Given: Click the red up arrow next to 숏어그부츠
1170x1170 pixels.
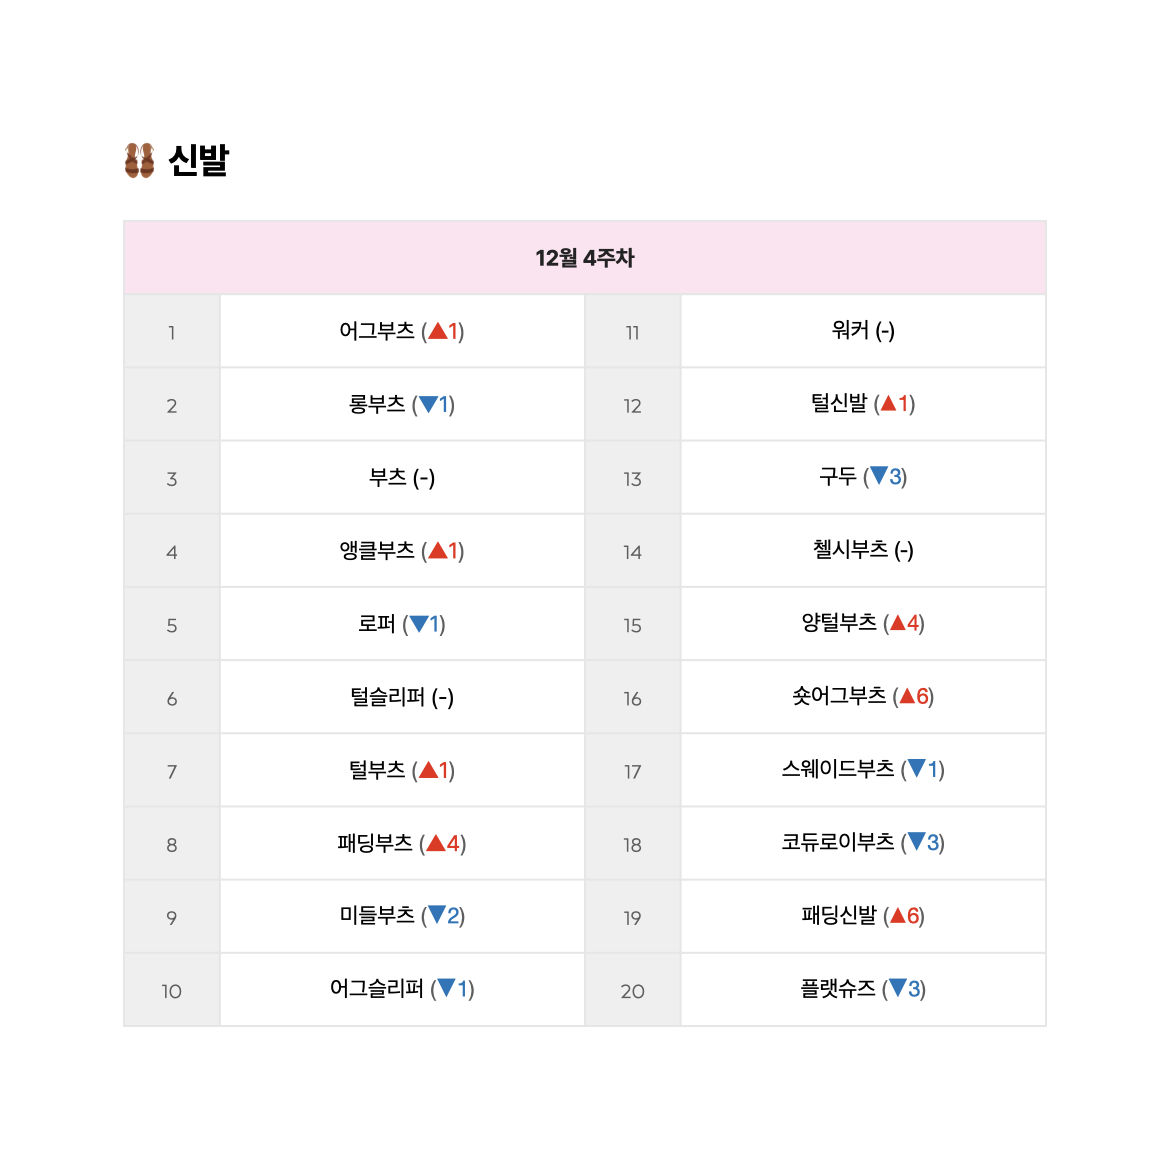Looking at the screenshot, I should [907, 696].
